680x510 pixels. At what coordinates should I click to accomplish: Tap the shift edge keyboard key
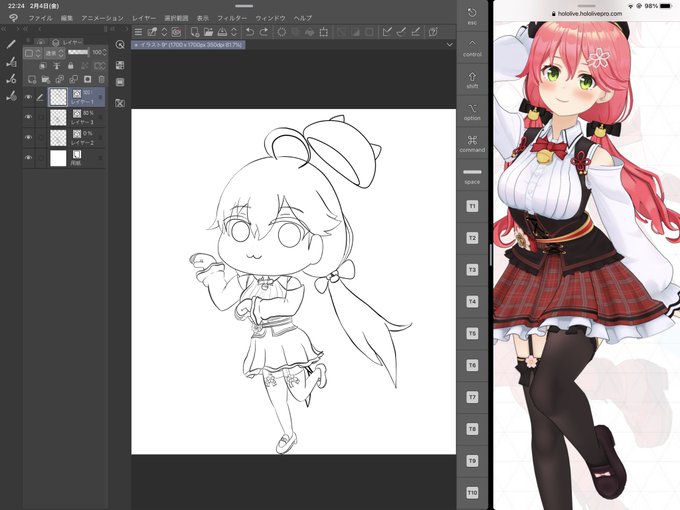click(x=472, y=80)
